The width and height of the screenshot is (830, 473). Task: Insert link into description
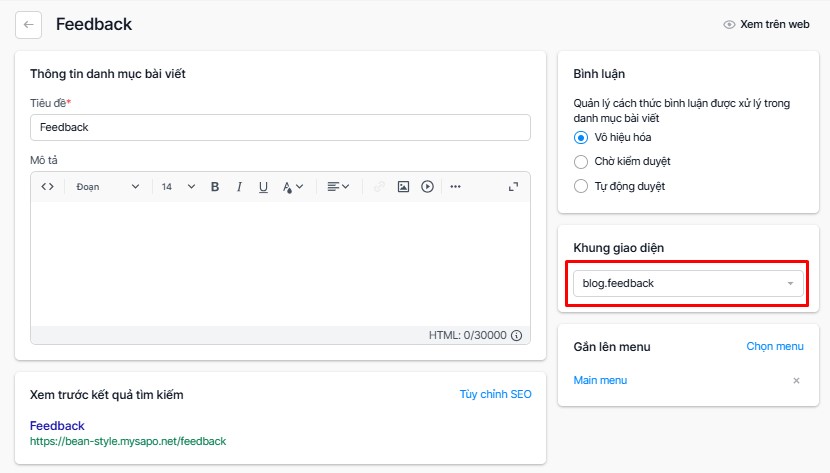pyautogui.click(x=379, y=186)
